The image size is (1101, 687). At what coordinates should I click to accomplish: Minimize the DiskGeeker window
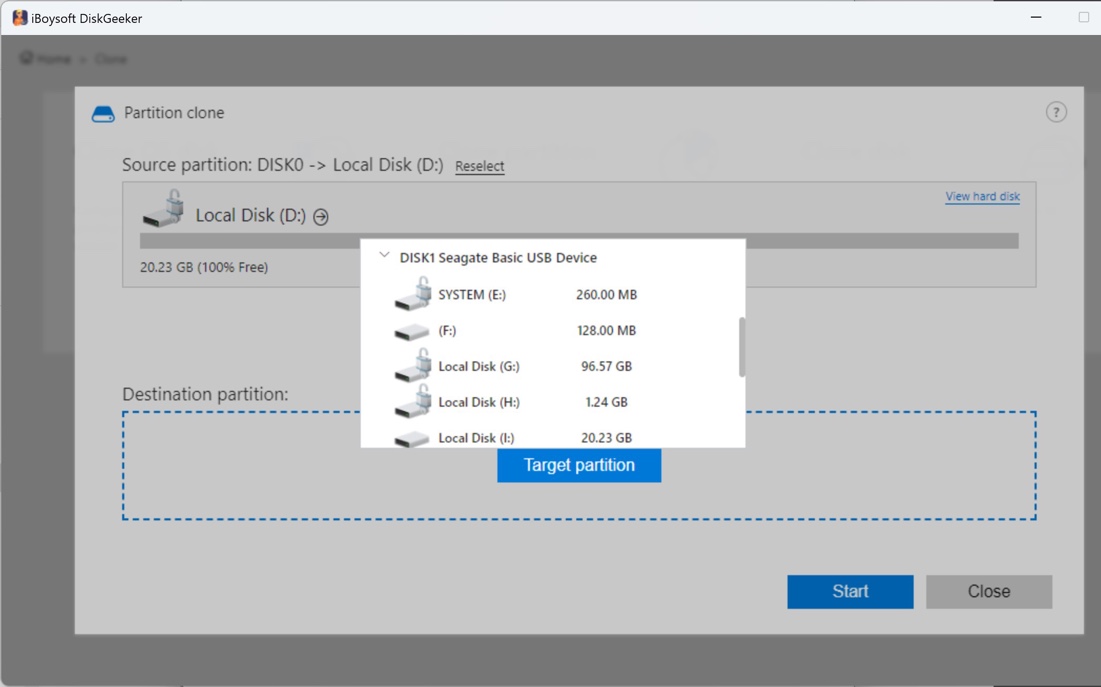click(x=1036, y=17)
